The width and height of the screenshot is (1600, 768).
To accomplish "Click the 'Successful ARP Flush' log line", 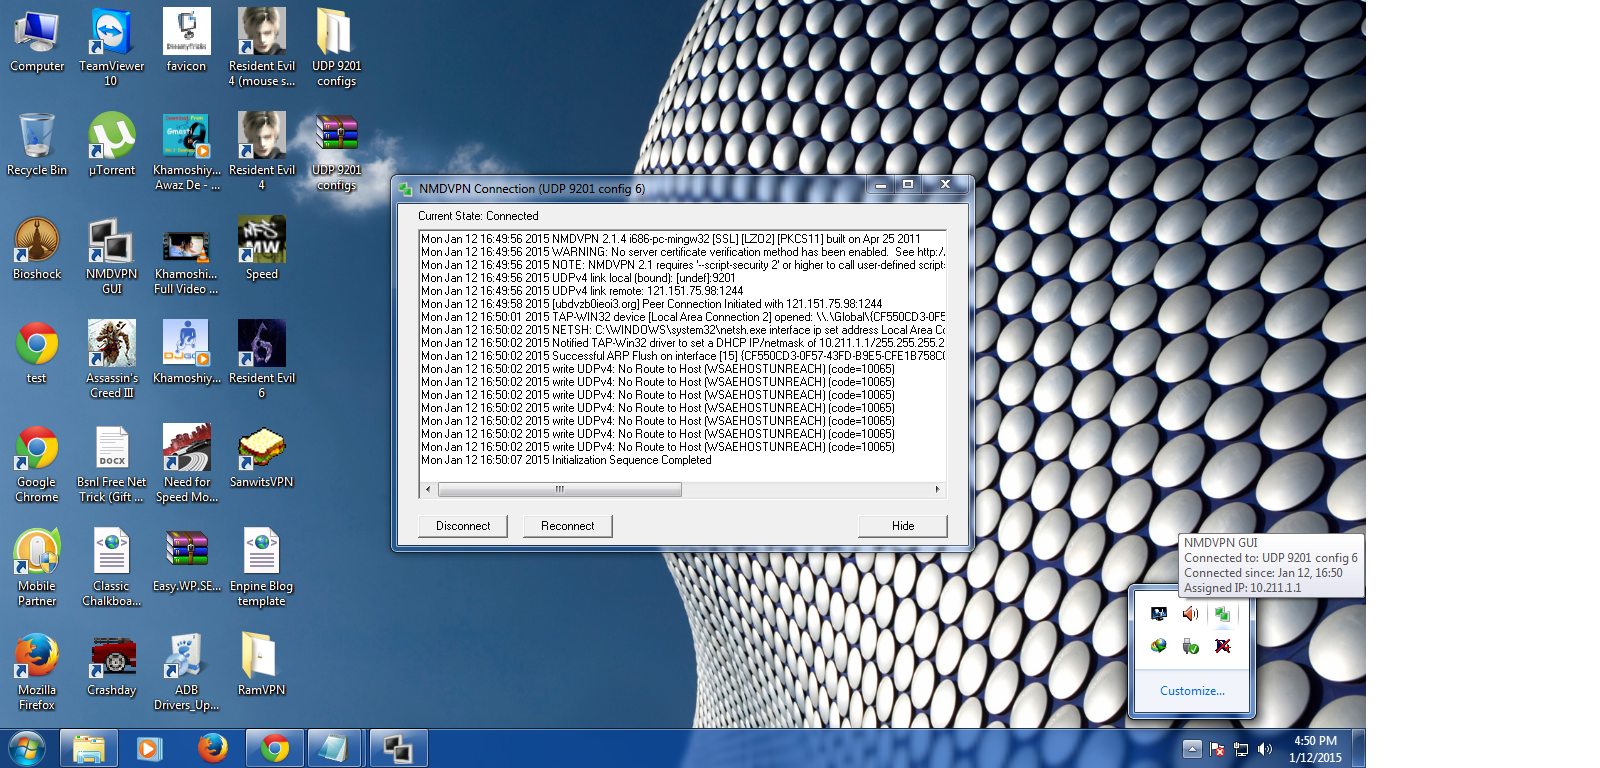I will (683, 356).
